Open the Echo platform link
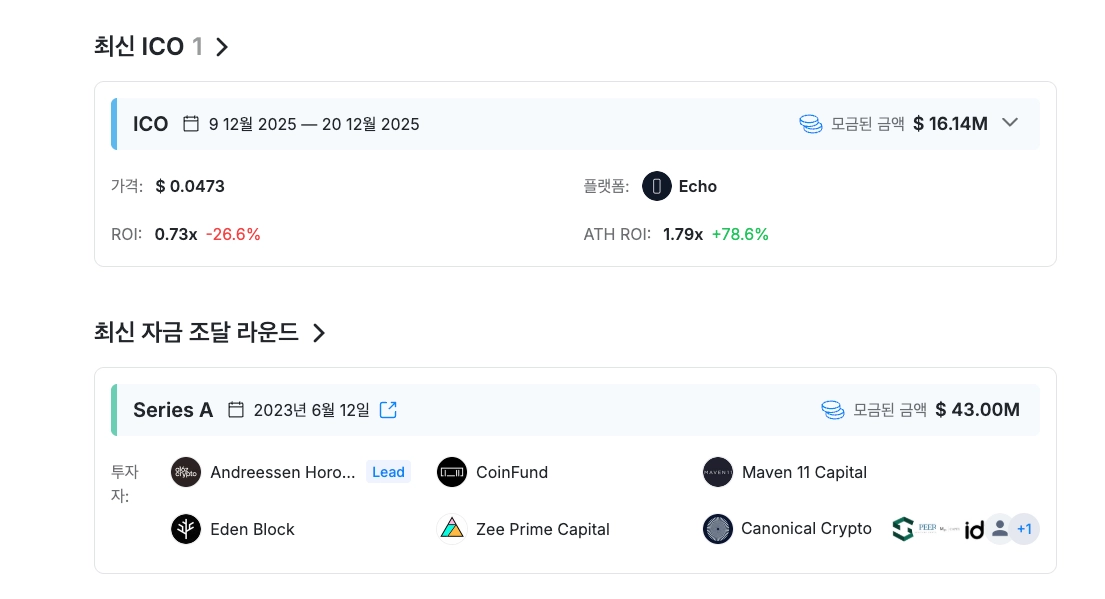1105x599 pixels. coord(698,186)
